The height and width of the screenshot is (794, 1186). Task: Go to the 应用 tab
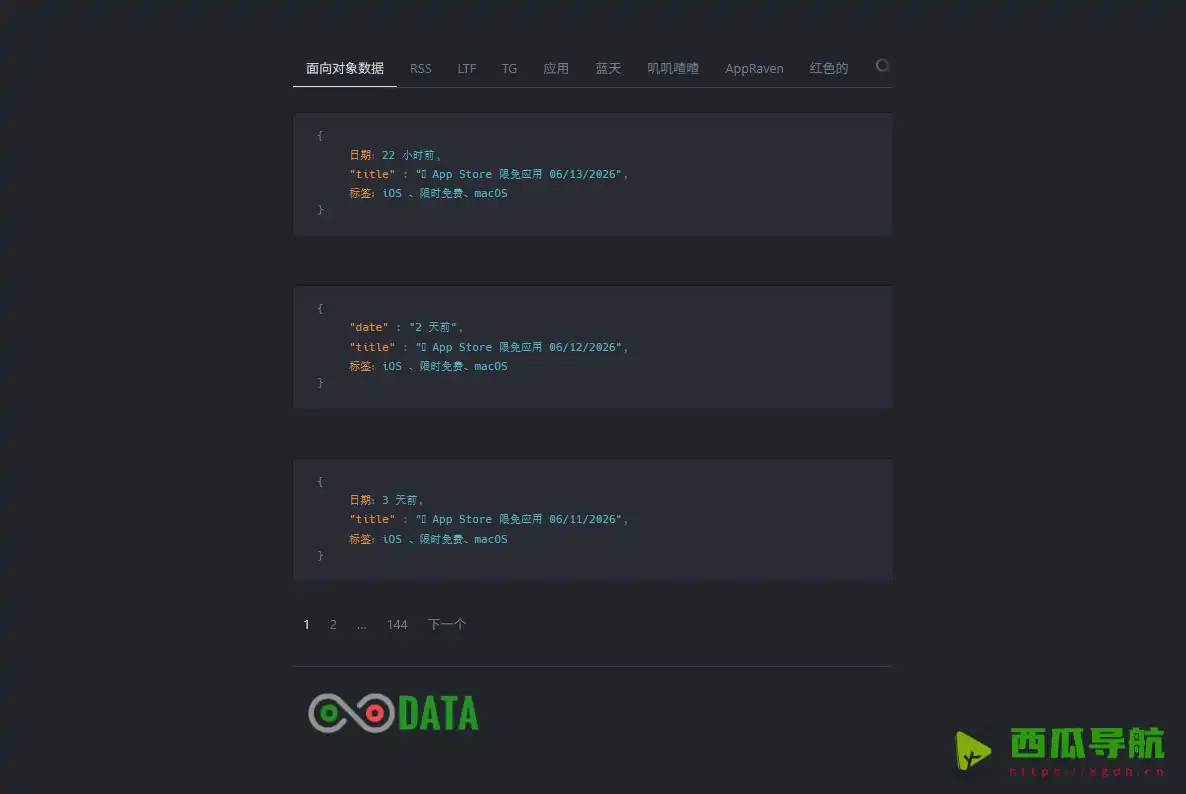click(x=556, y=68)
